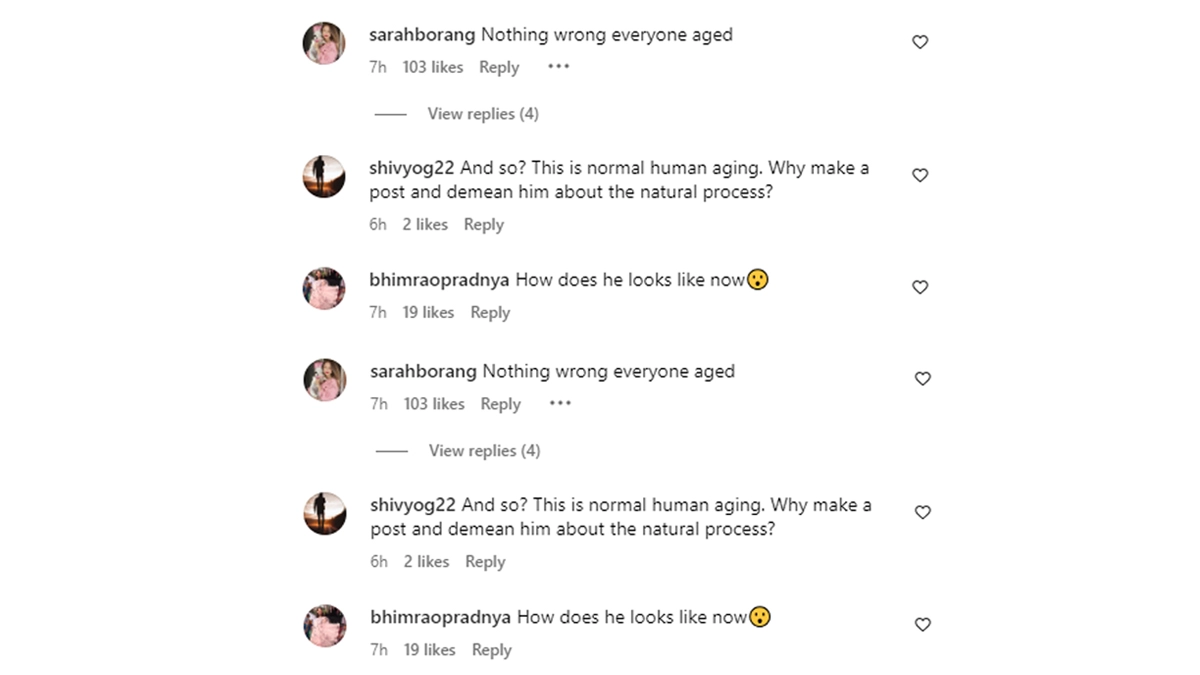This screenshot has width=1200, height=675.
Task: Open the sarahborang username link in lower comment
Action: tap(423, 371)
